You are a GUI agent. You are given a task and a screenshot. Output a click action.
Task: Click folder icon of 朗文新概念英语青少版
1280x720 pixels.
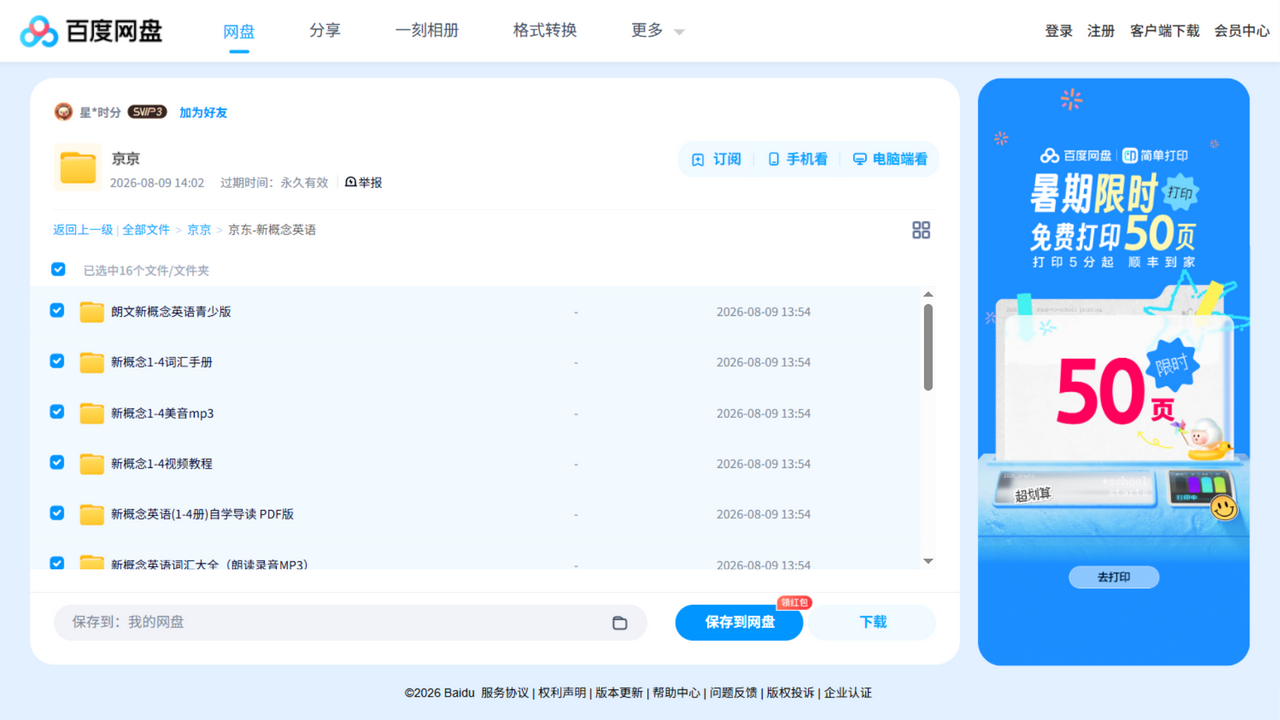(x=92, y=312)
